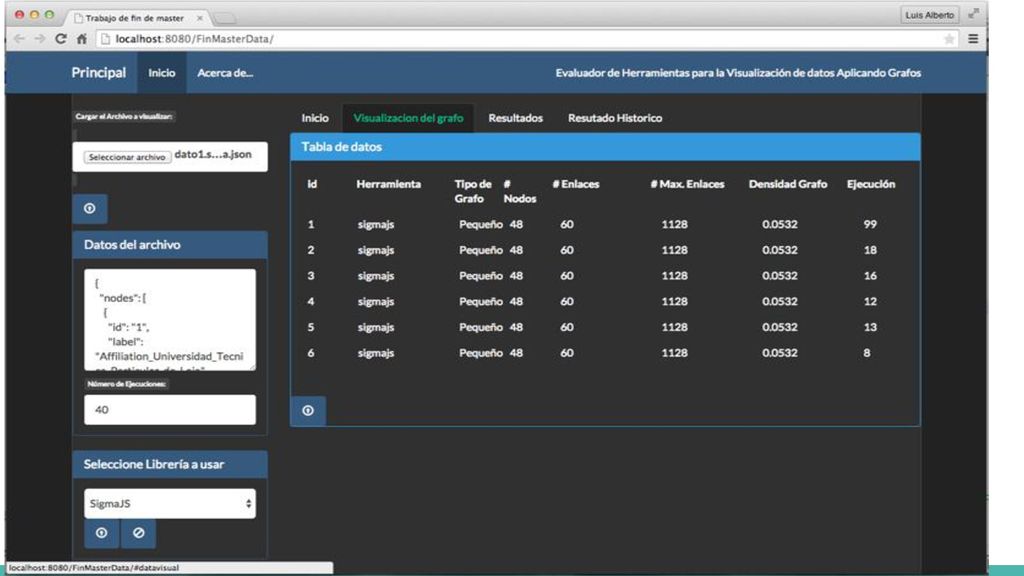Screen dimensions: 1024x576
Task: Click the upload icon button below the file chooser
Action: click(x=90, y=208)
